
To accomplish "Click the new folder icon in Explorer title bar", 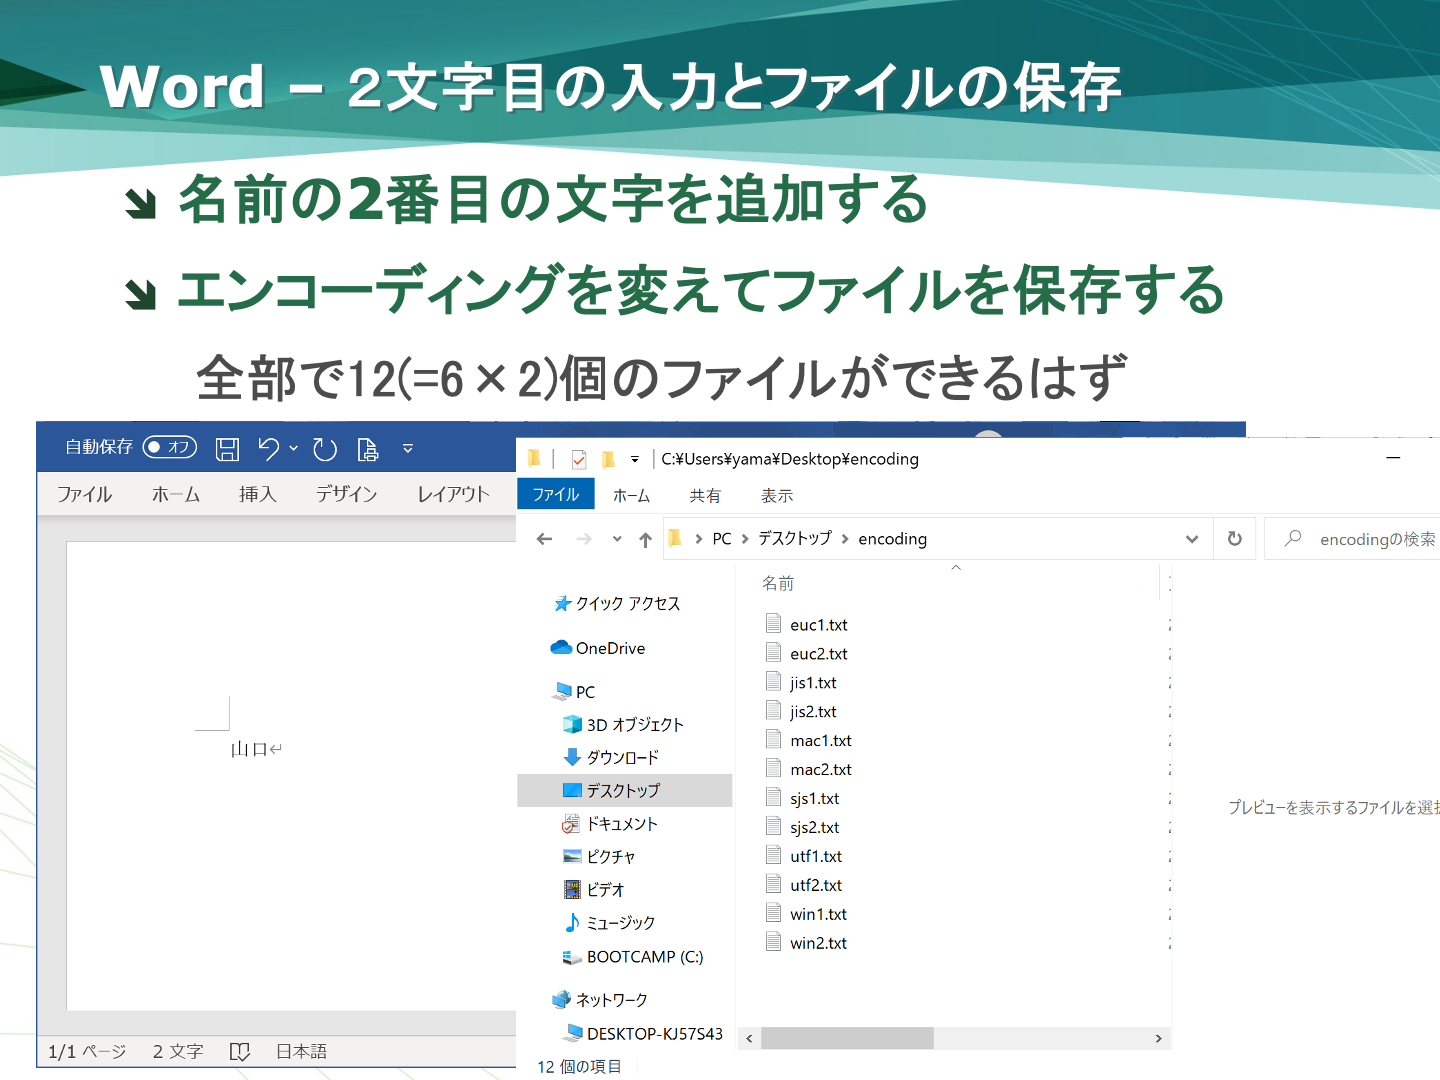I will click(608, 459).
